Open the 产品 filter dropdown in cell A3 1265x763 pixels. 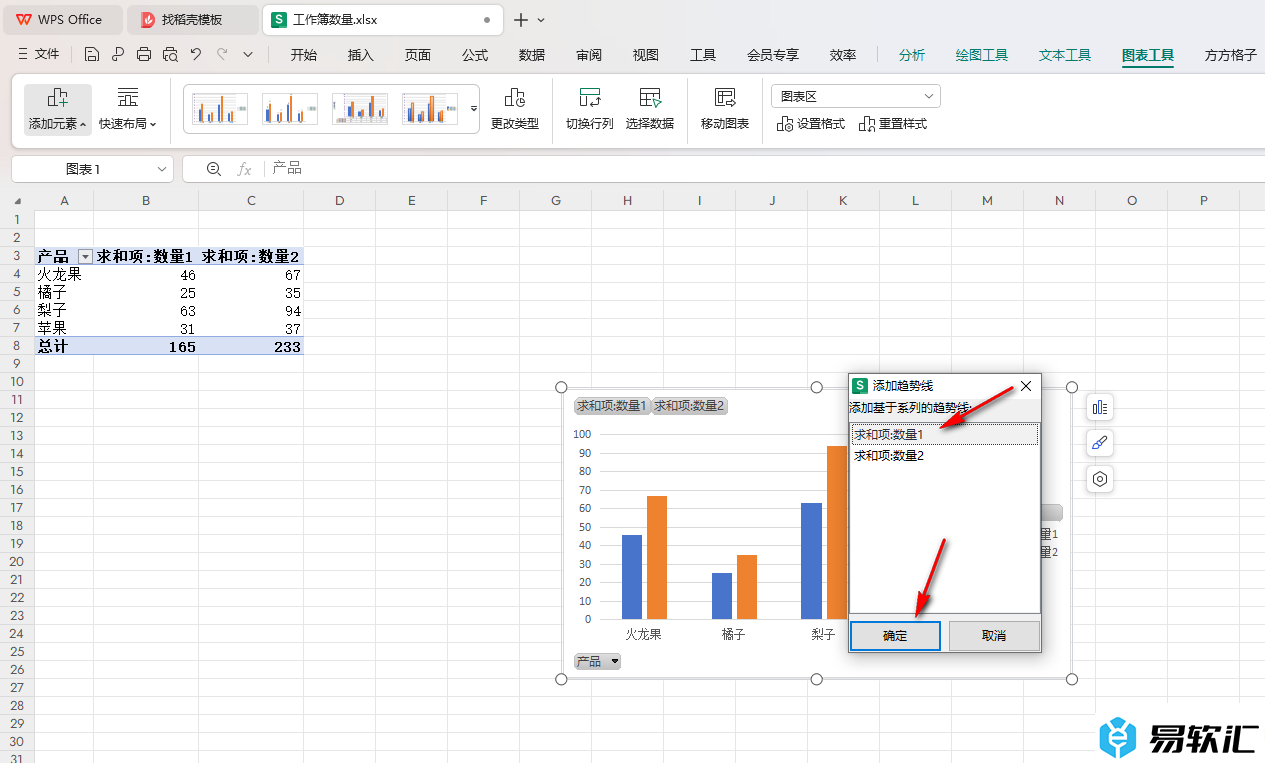(x=85, y=257)
